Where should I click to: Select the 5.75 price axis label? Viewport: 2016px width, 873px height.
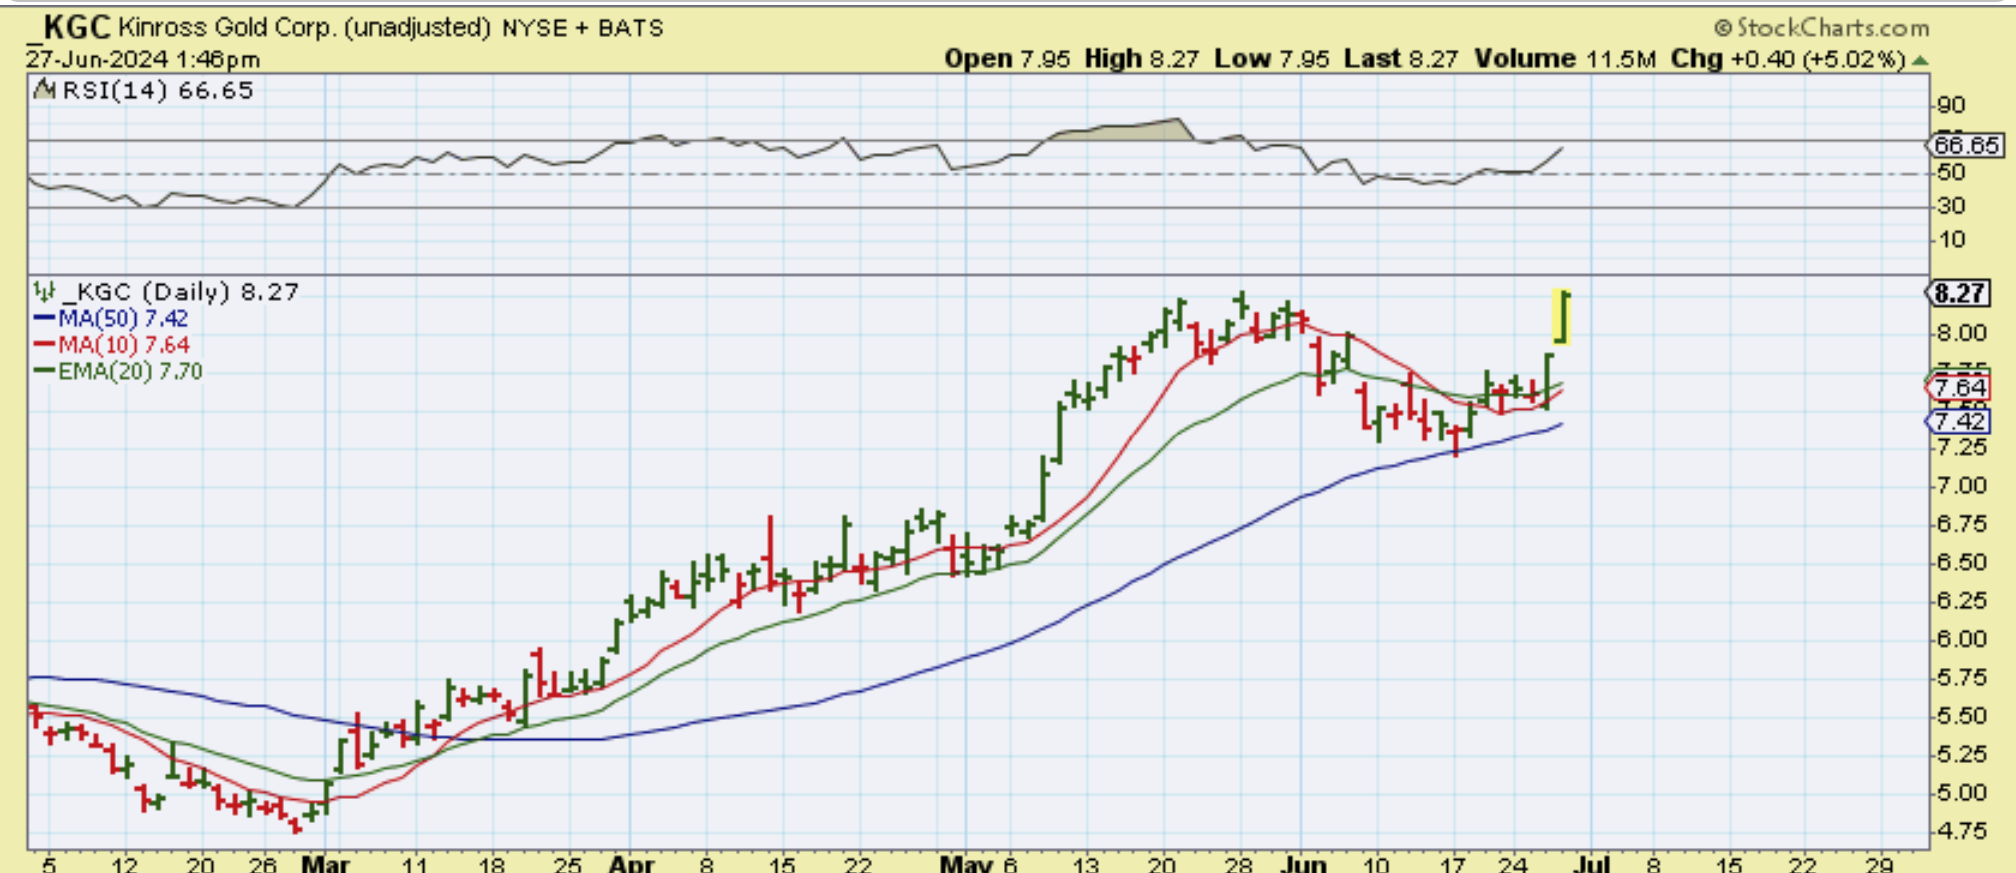(x=1960, y=678)
